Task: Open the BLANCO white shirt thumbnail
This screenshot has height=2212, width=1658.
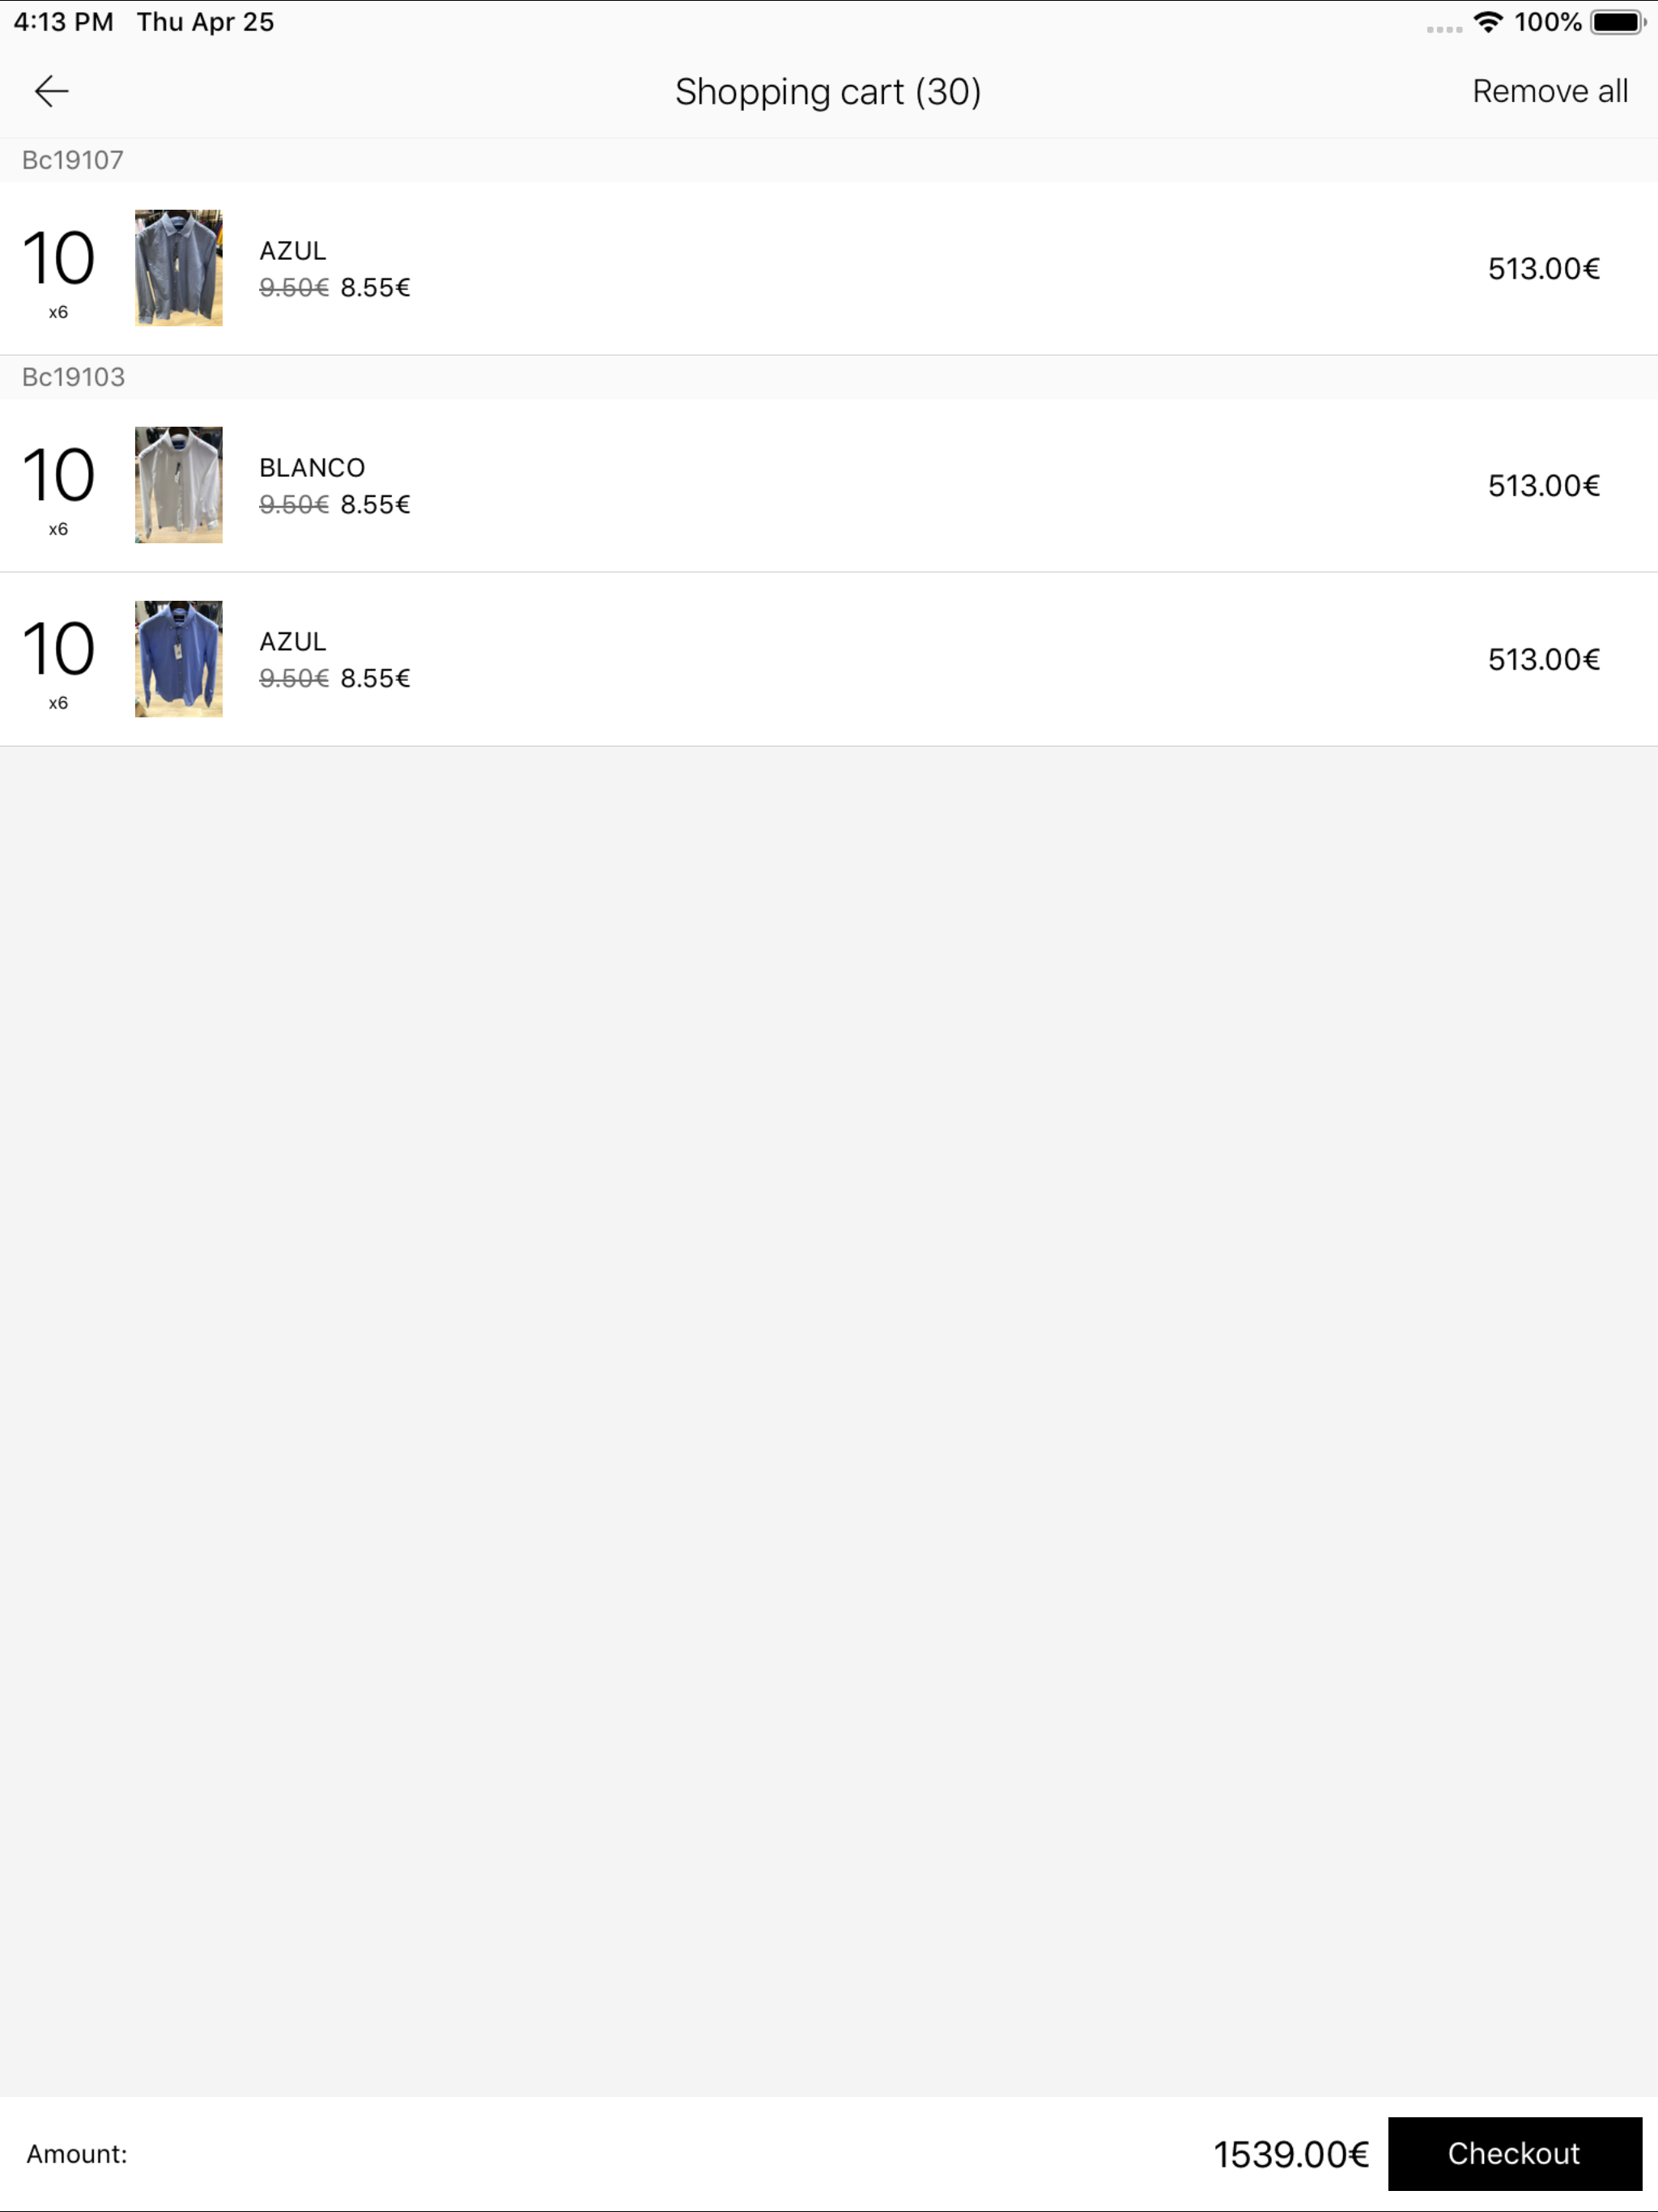Action: click(179, 484)
